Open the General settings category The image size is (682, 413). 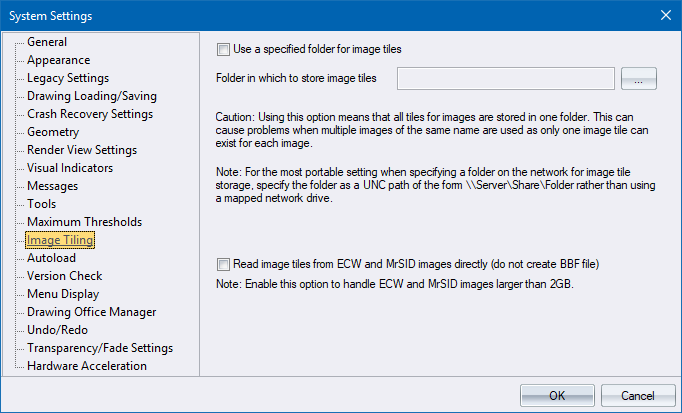47,42
